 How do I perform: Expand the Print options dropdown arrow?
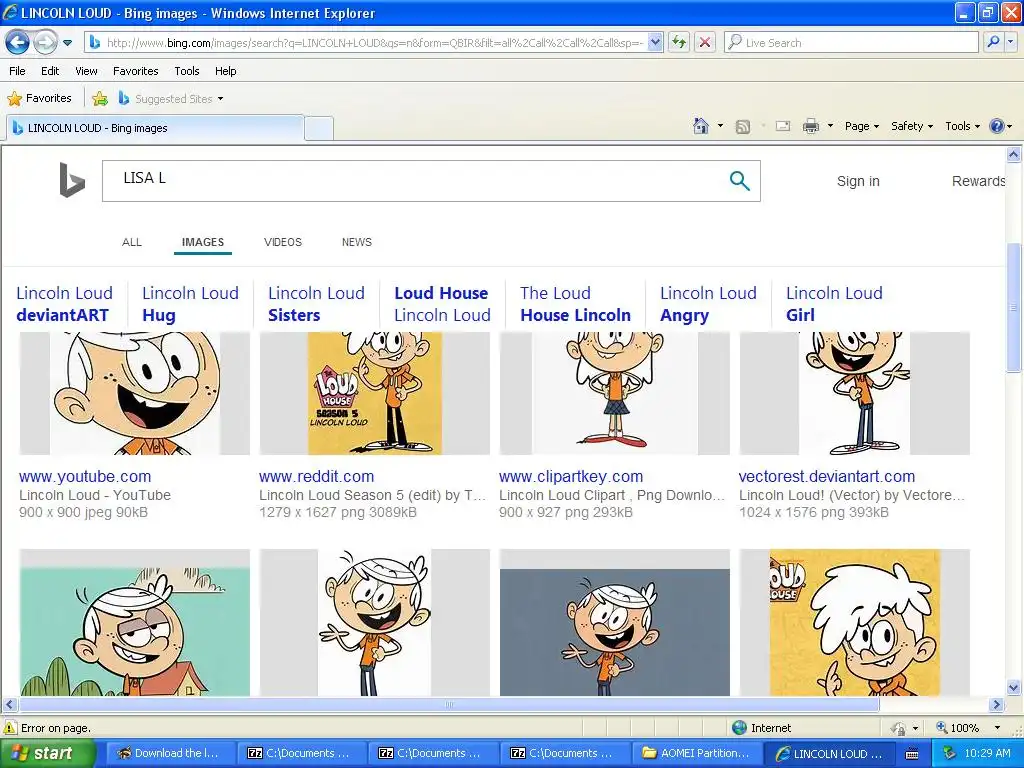[x=830, y=126]
